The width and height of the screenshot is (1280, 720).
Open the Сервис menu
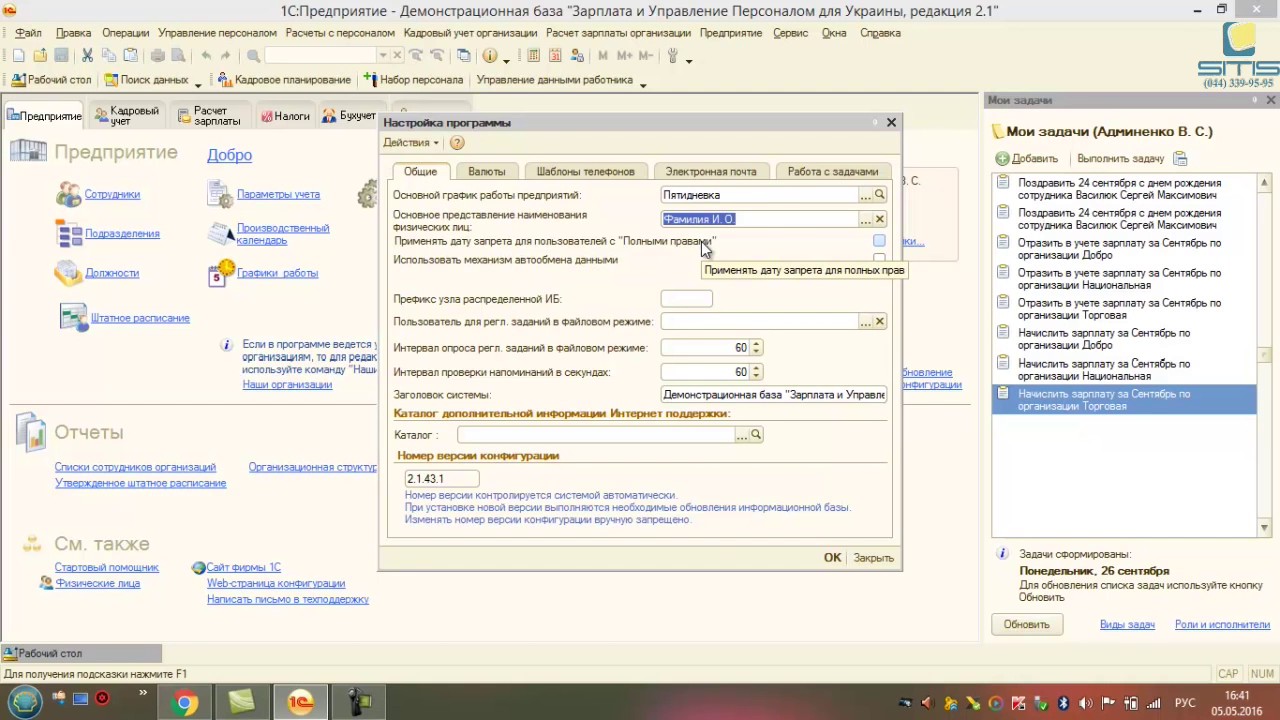[x=790, y=33]
